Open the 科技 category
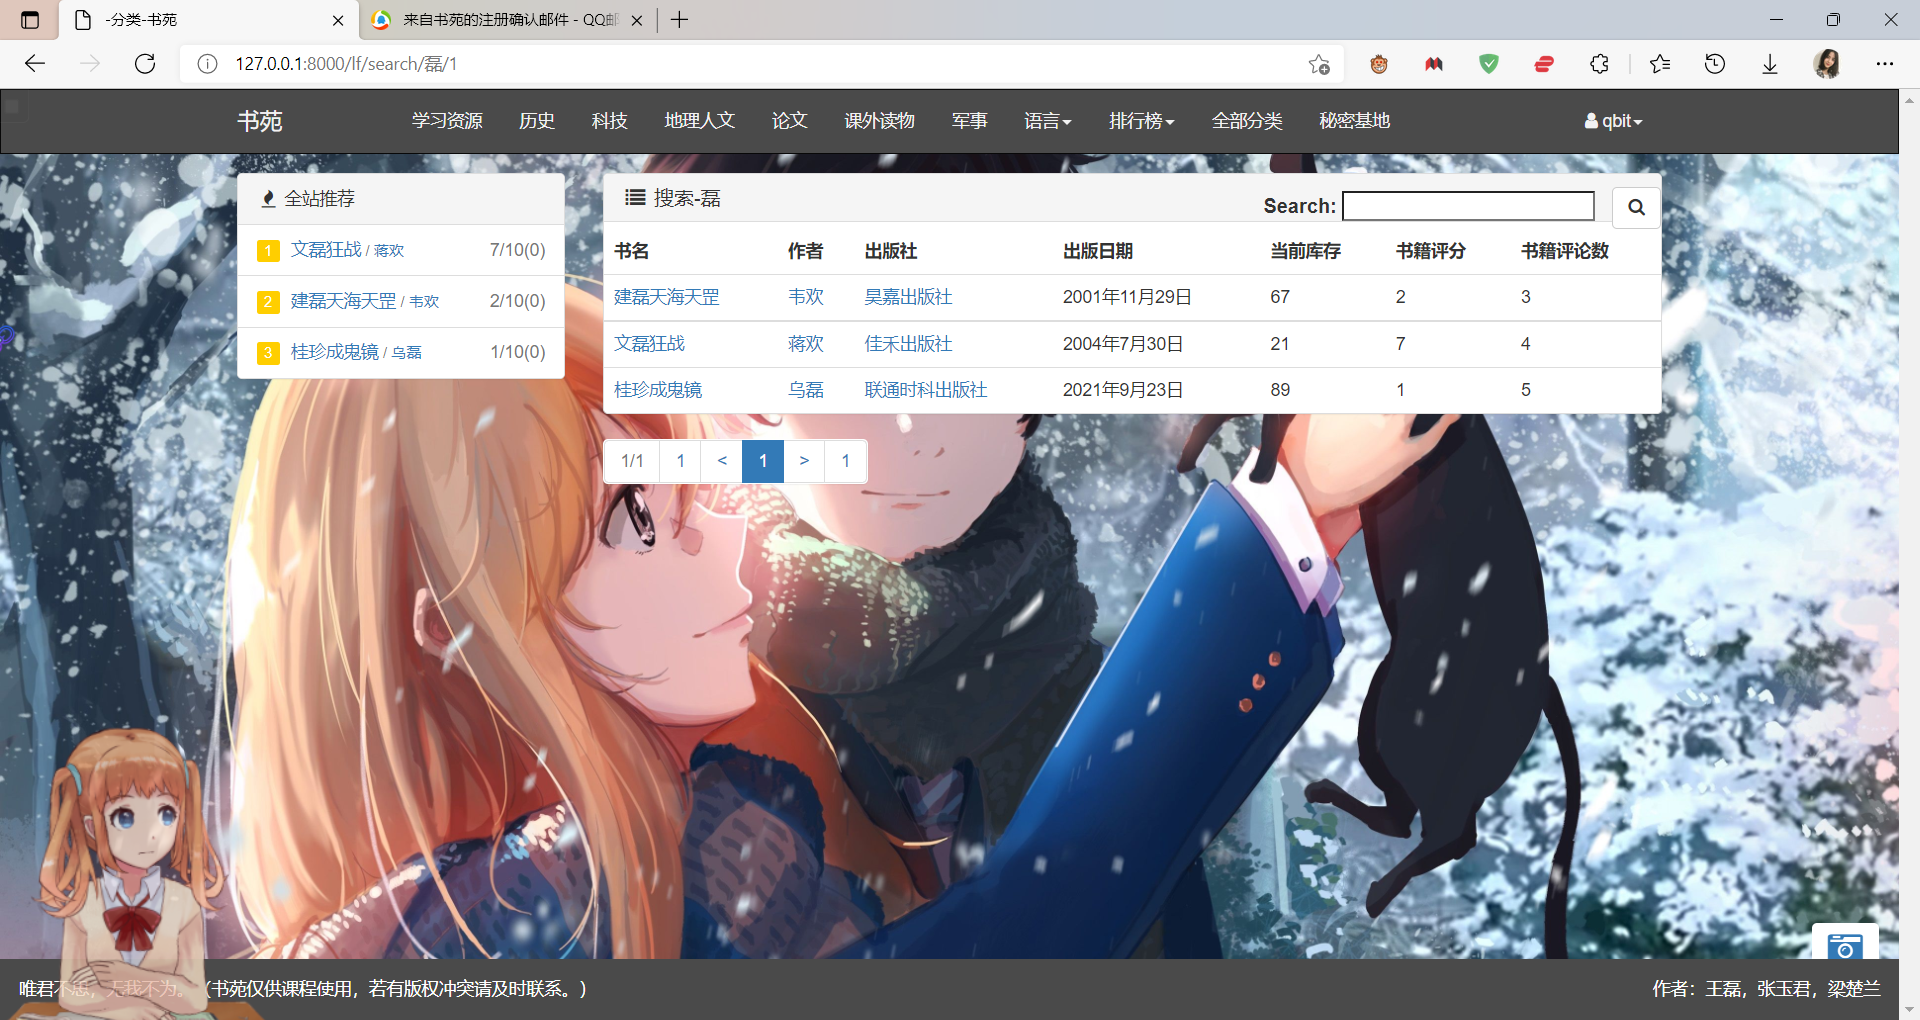Viewport: 1920px width, 1020px height. coord(609,121)
